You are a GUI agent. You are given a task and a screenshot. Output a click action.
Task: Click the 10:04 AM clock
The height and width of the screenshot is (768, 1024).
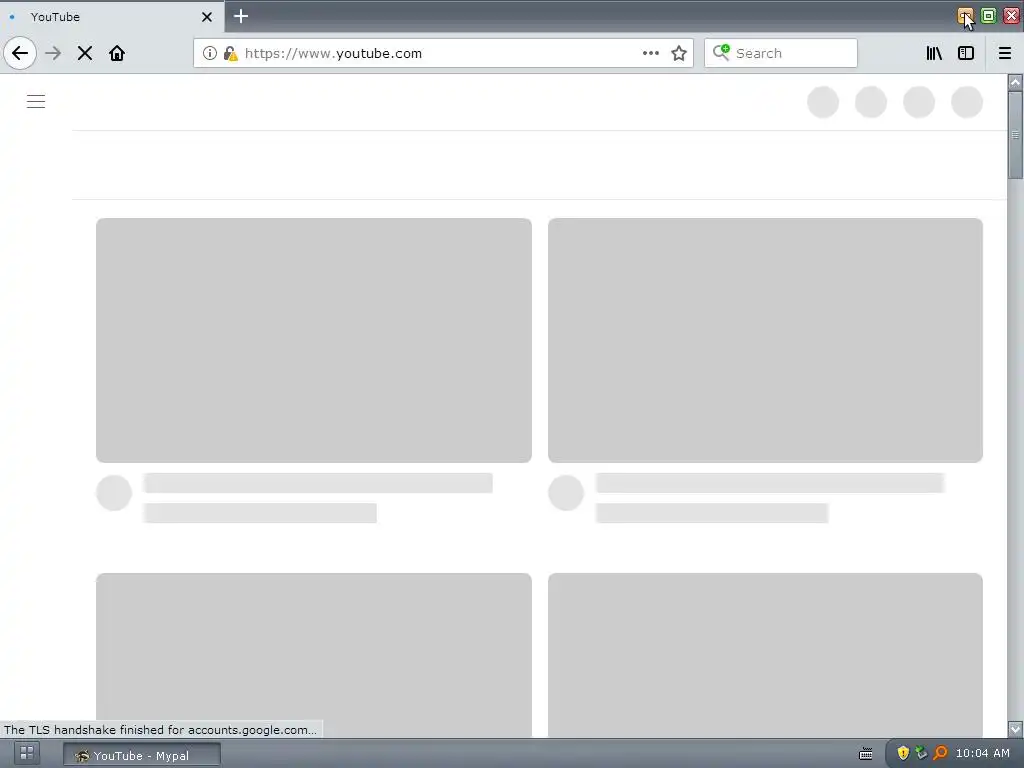tap(982, 753)
